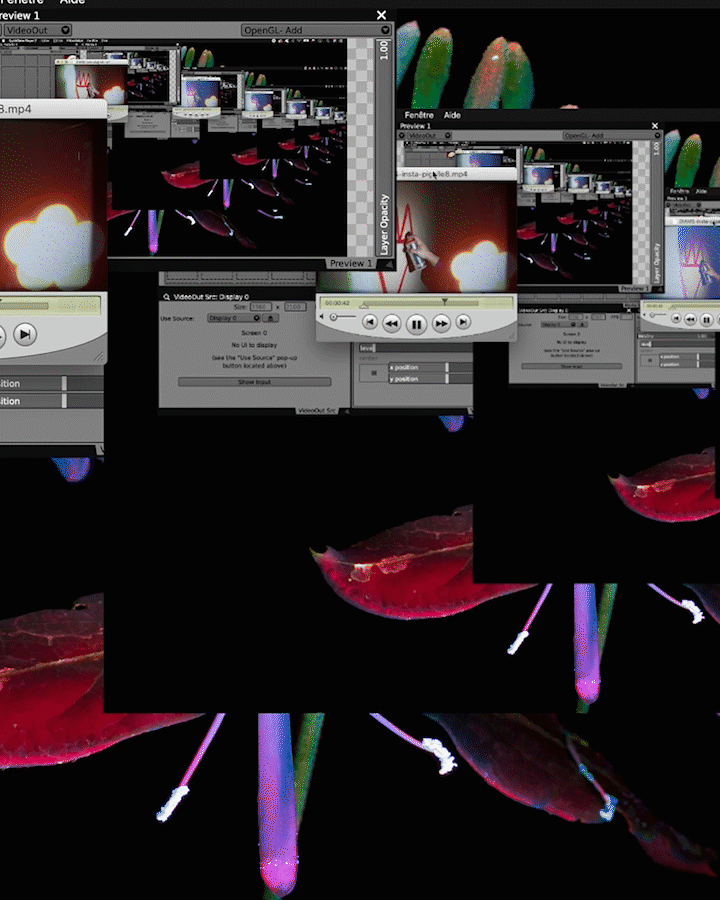Click the volume slider in insta-pic player

tap(343, 317)
